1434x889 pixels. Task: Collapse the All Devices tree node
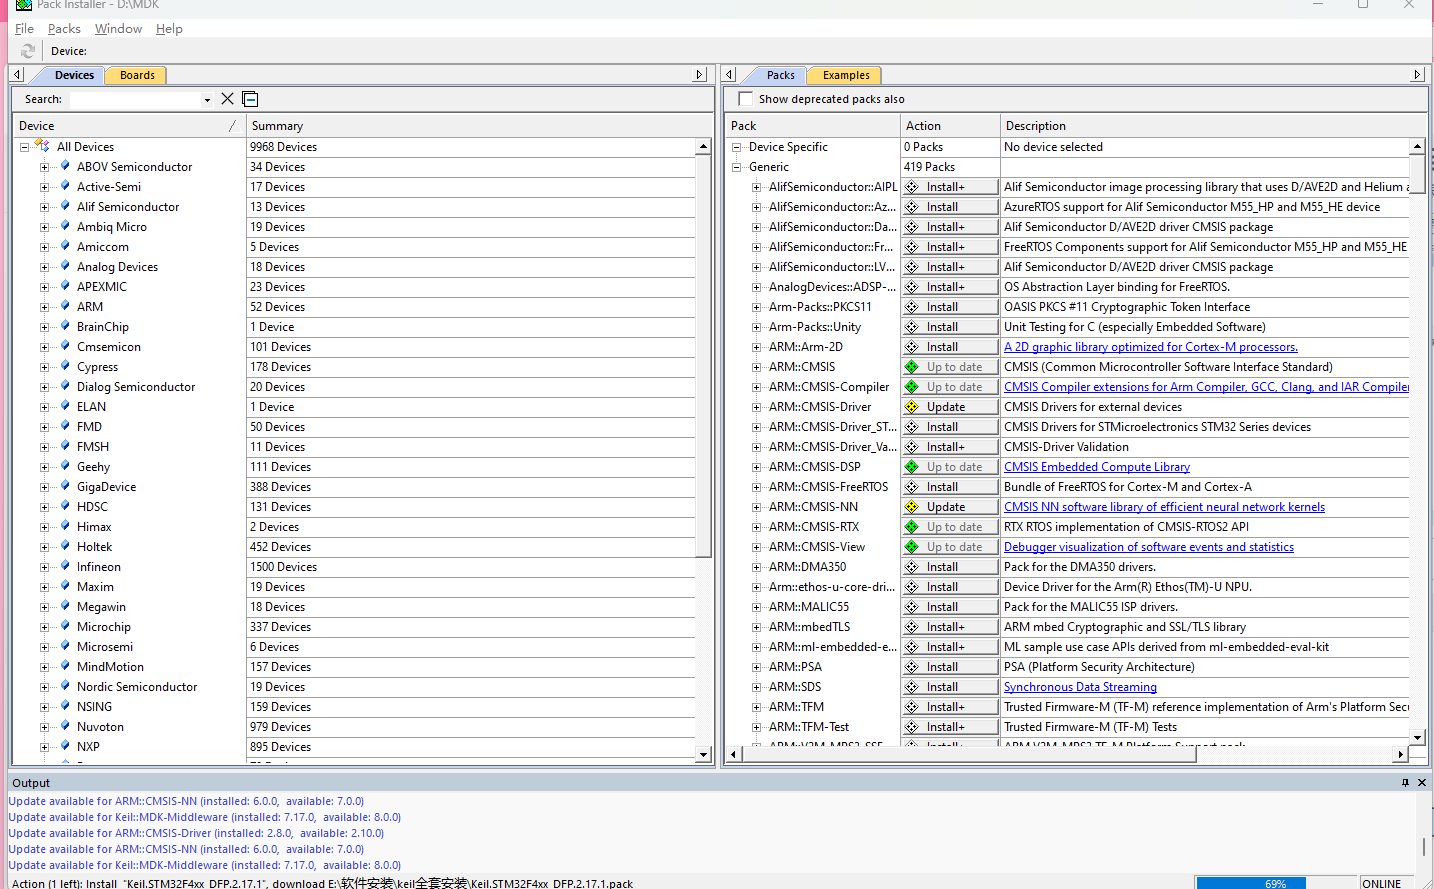pos(24,147)
